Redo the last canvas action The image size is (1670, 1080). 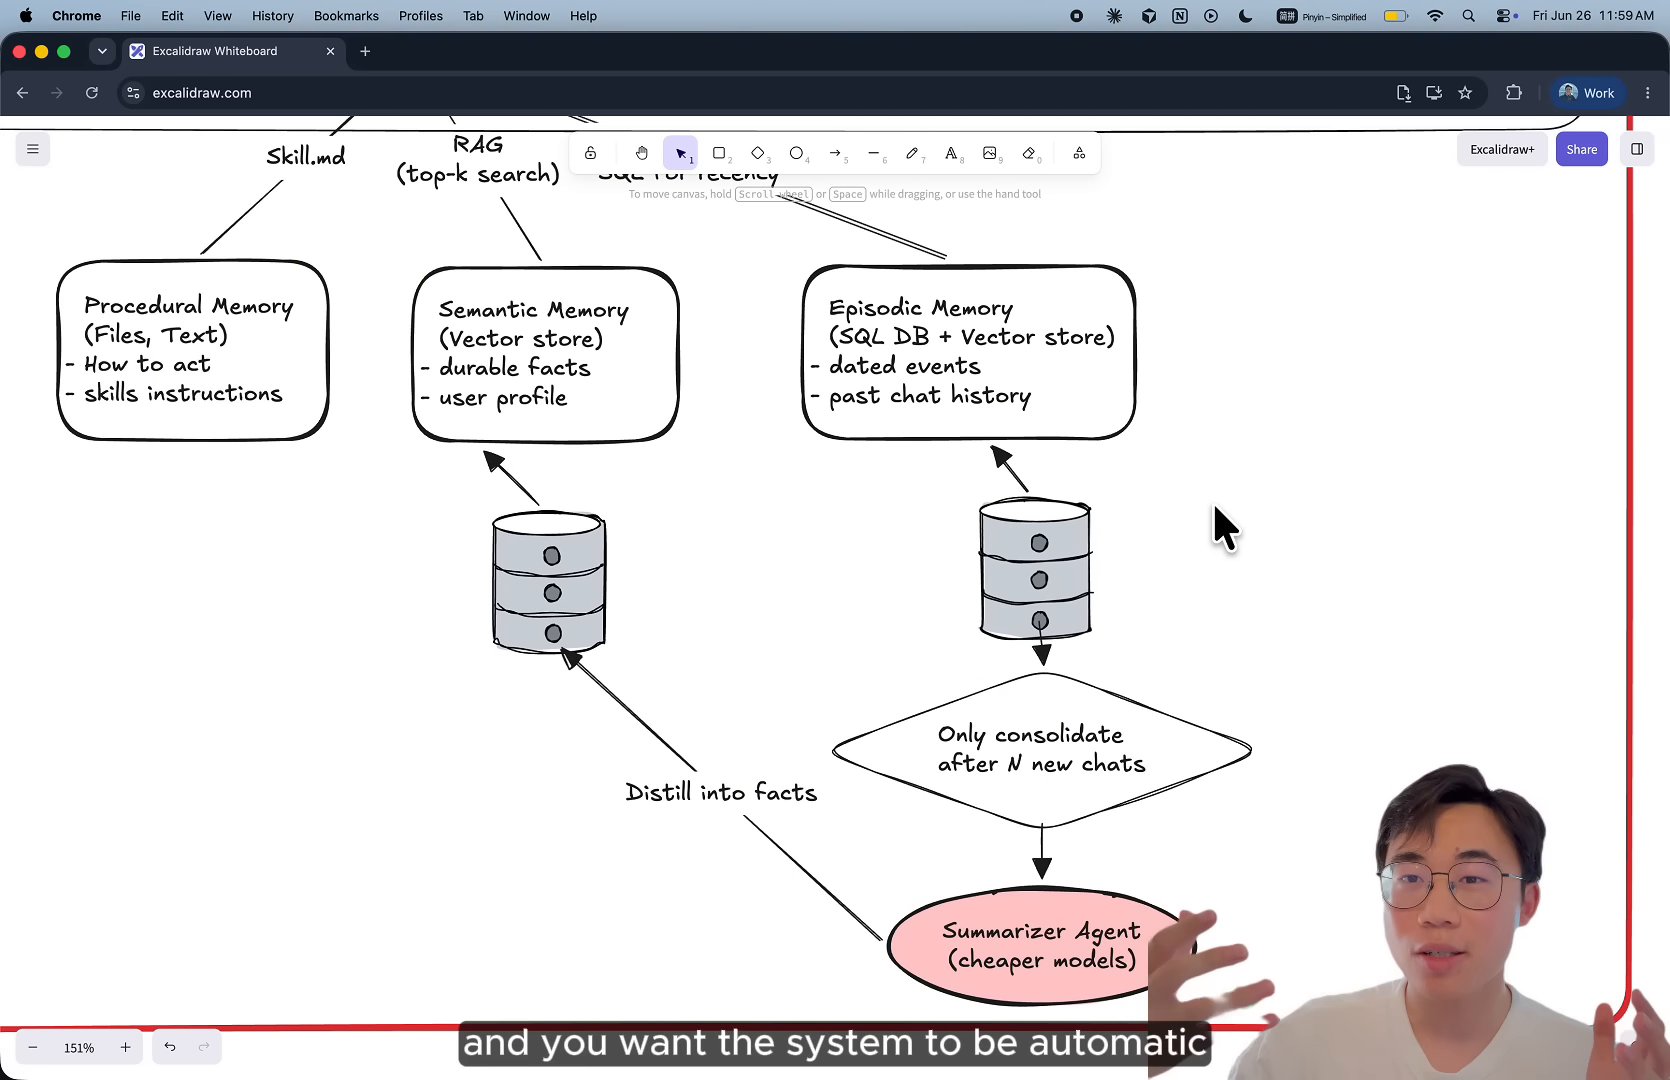[x=204, y=1047]
